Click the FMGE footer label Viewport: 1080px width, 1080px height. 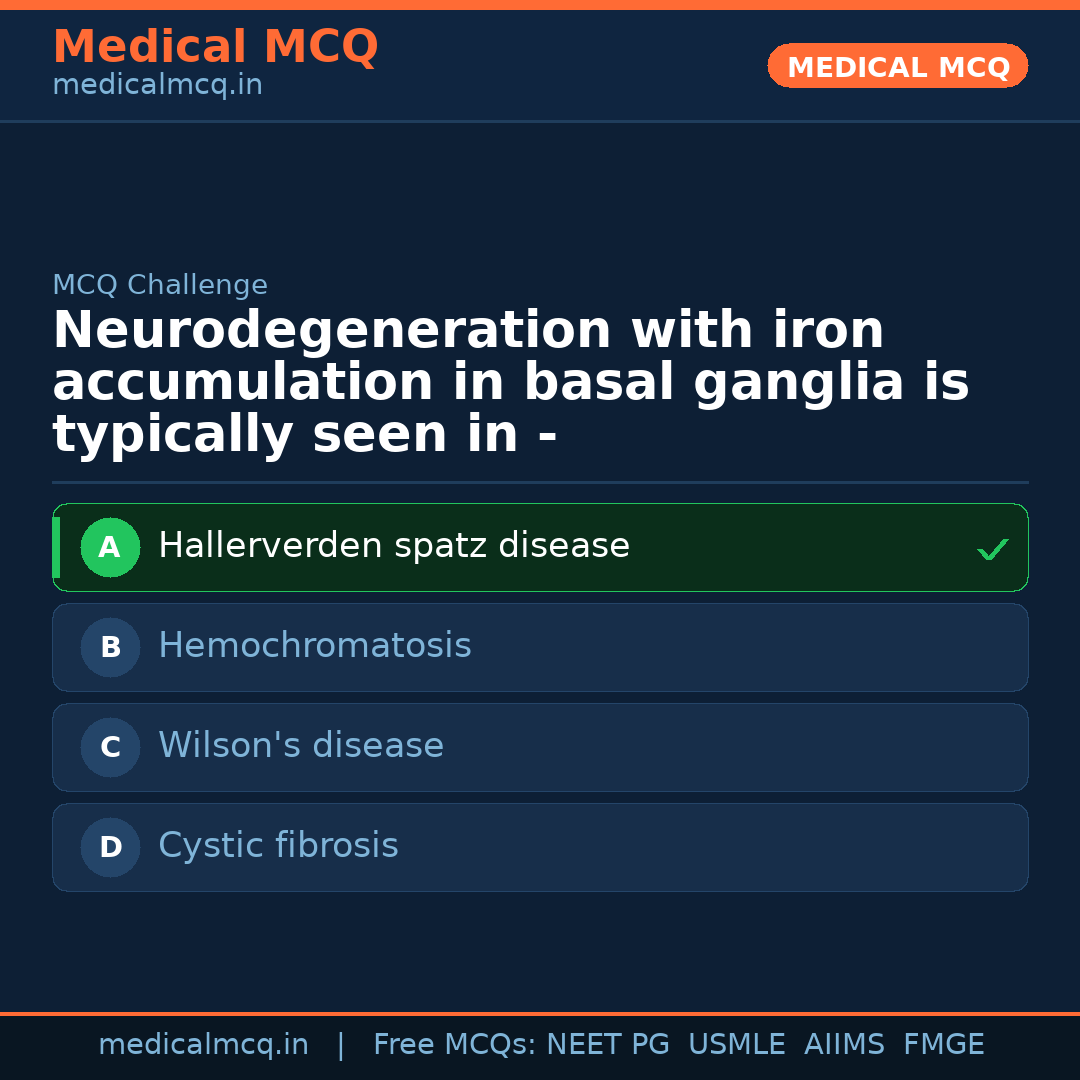tap(943, 1045)
